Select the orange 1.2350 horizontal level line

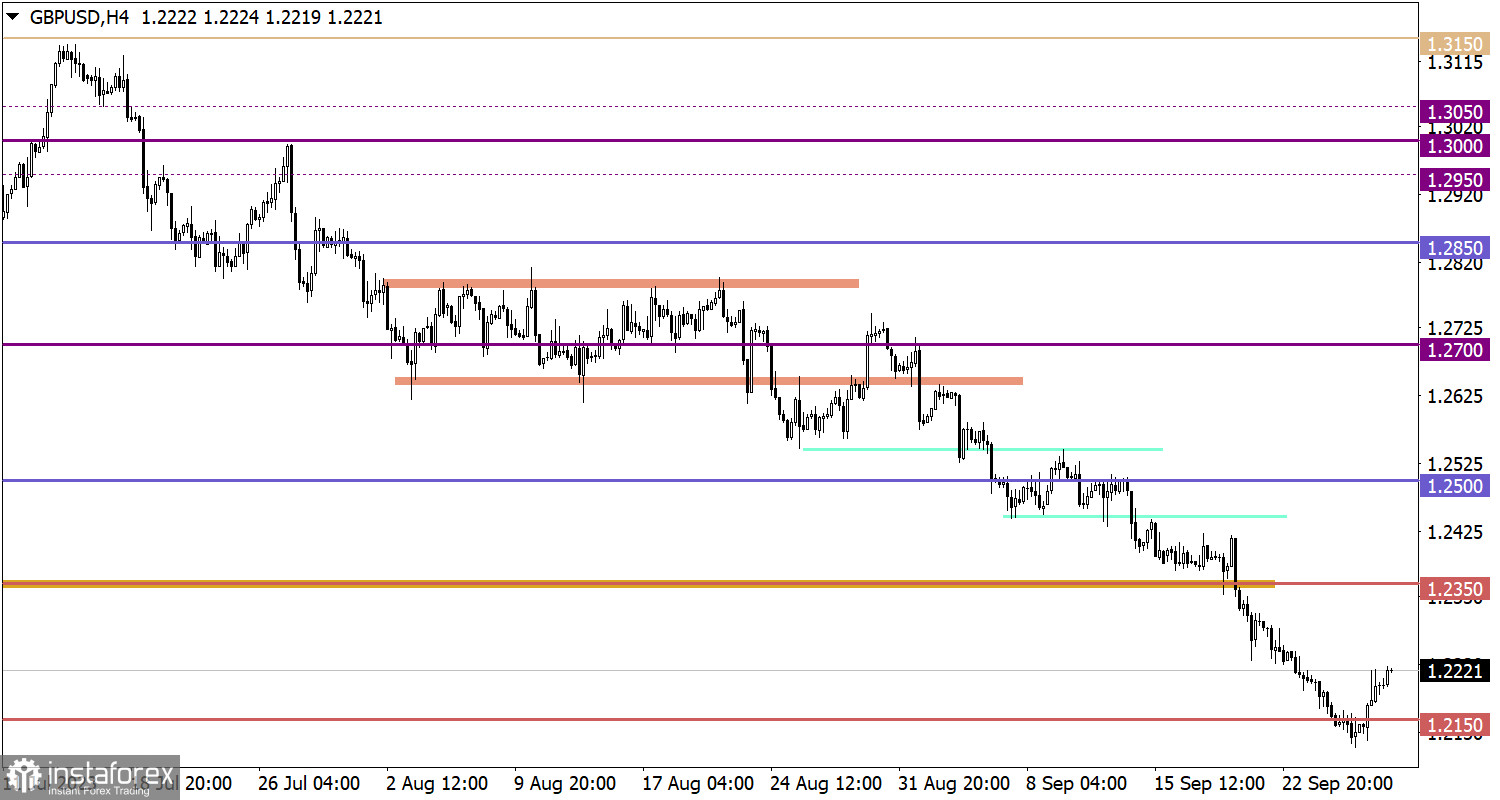[638, 583]
